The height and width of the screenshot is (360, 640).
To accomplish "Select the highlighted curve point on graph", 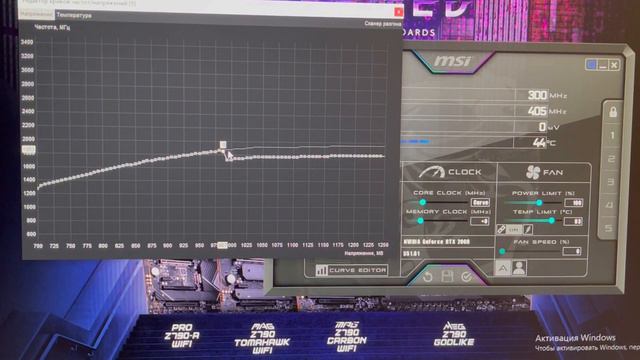I will tap(223, 144).
